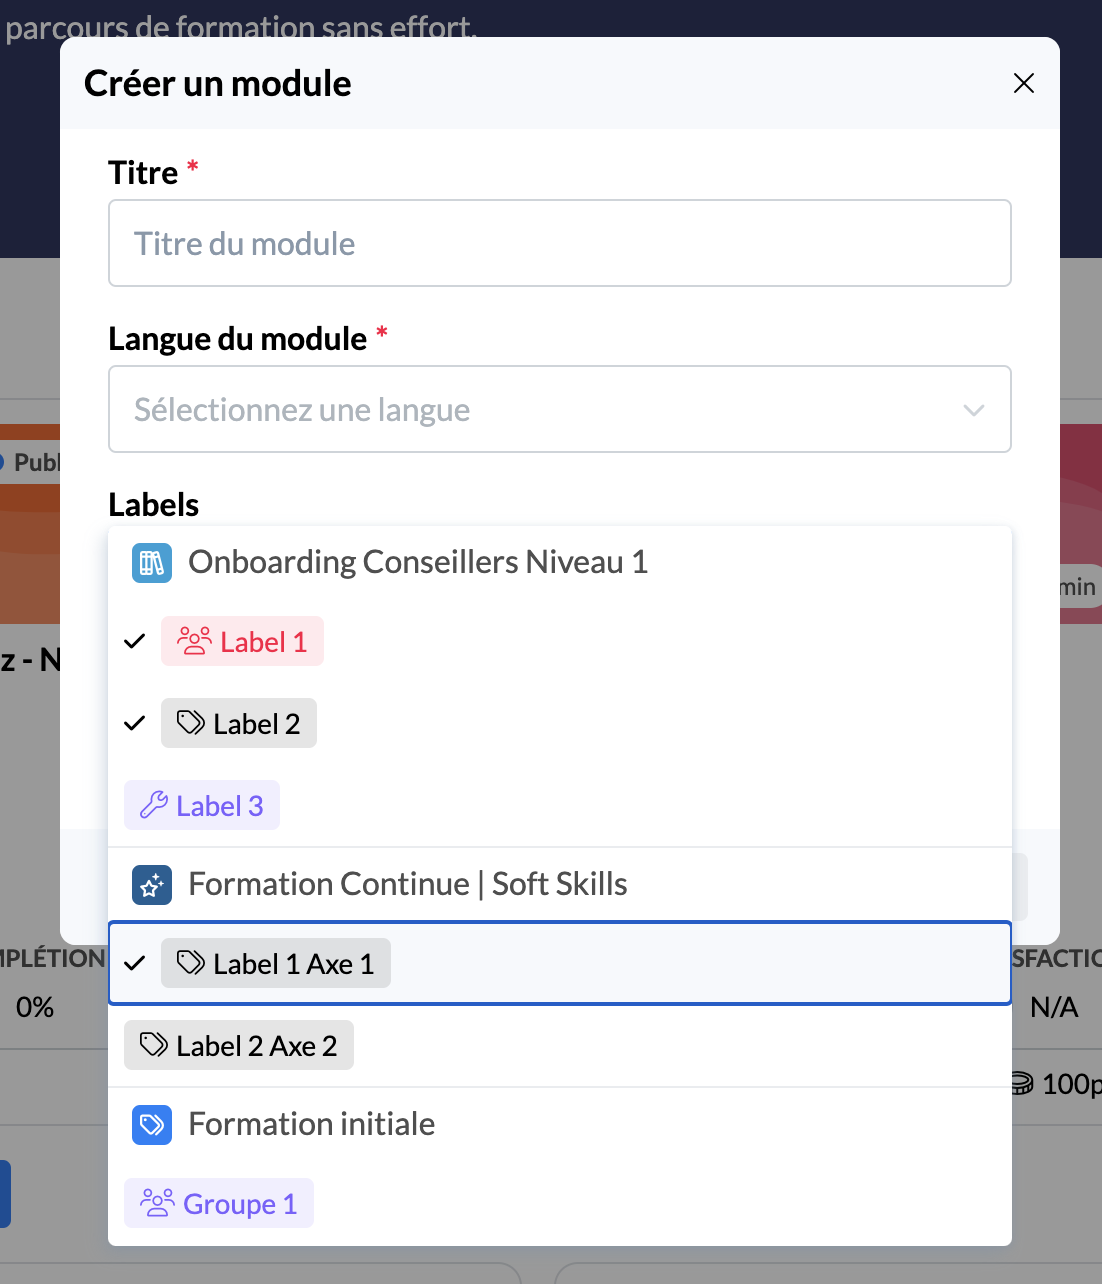1102x1284 pixels.
Task: Open the language selection dropdown
Action: pos(540,410)
